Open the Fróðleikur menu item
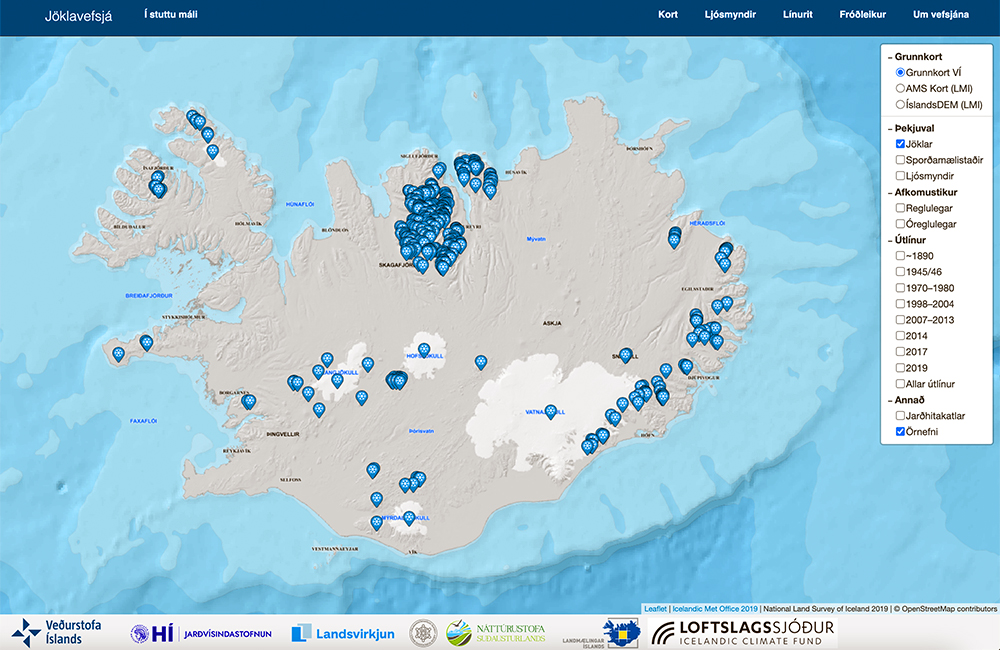This screenshot has width=1000, height=650. 862,14
